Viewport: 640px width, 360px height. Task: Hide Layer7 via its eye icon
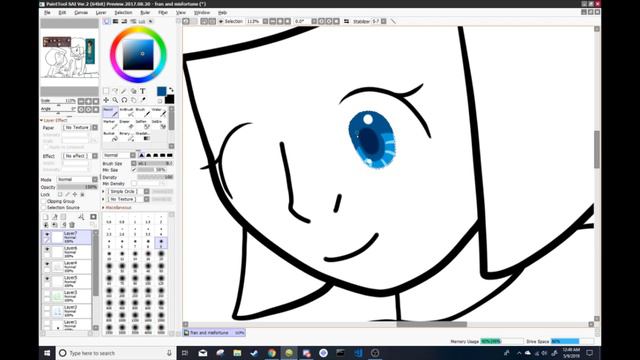[x=47, y=234]
